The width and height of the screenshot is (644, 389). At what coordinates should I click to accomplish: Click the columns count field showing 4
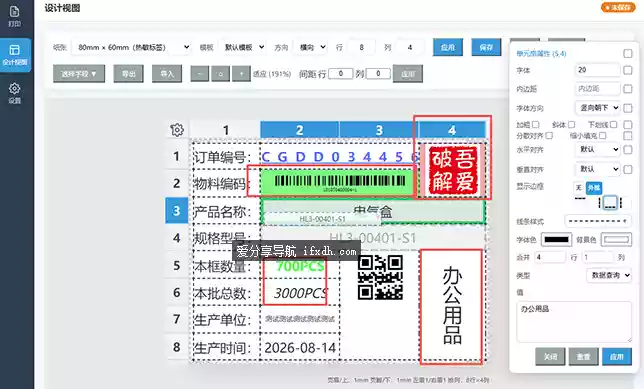coord(409,47)
